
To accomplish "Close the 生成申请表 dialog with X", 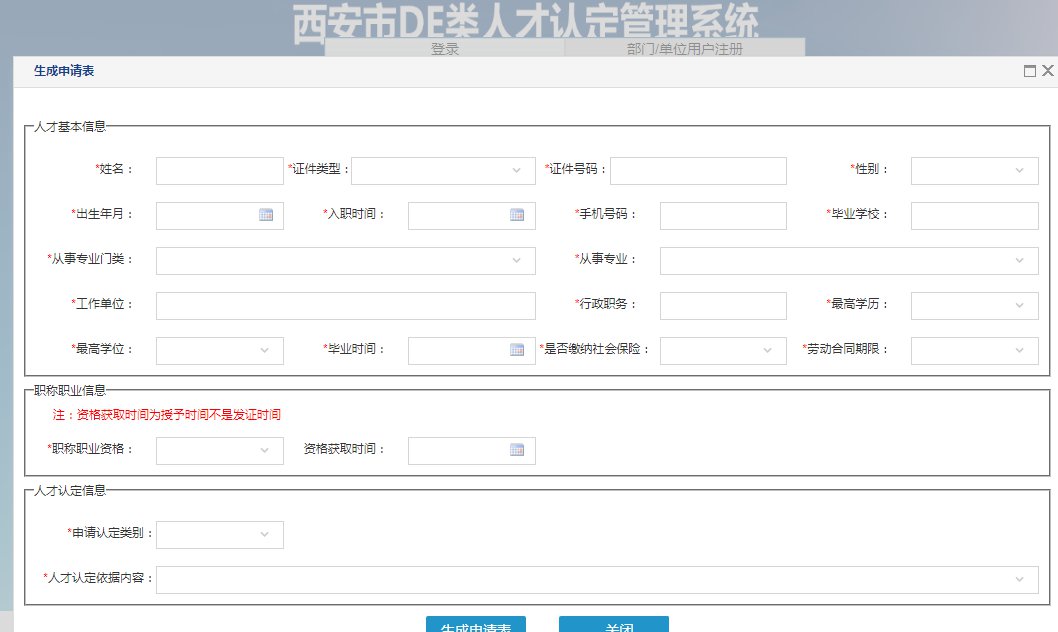I will coord(1047,71).
